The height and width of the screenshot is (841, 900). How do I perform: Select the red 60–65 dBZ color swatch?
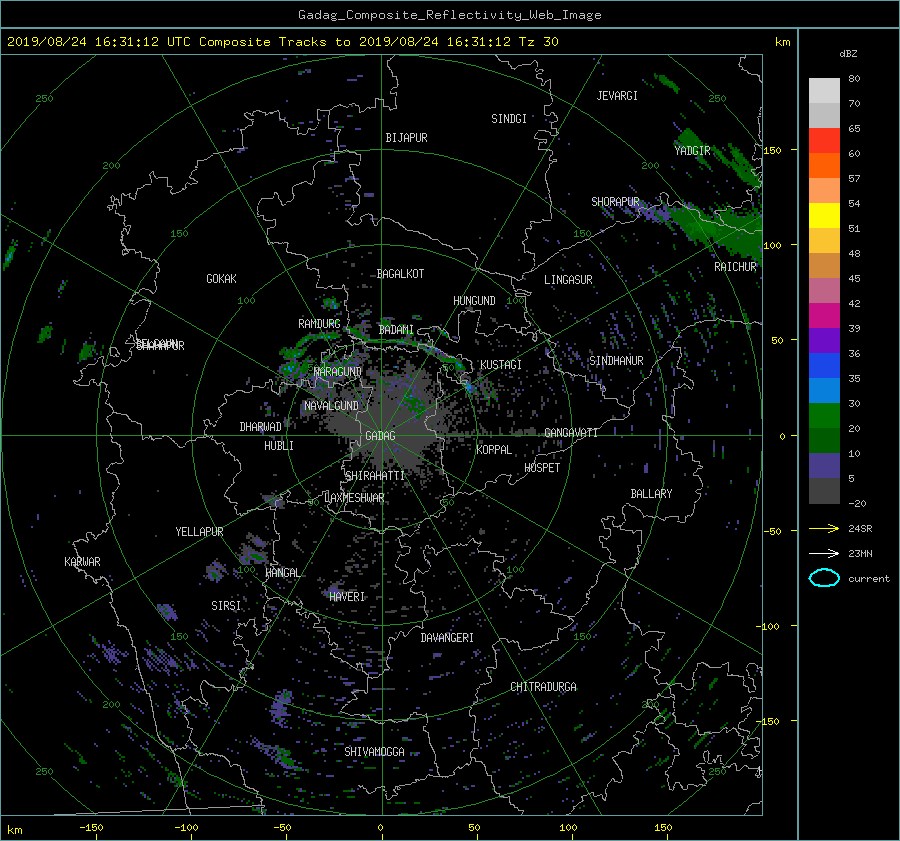824,141
